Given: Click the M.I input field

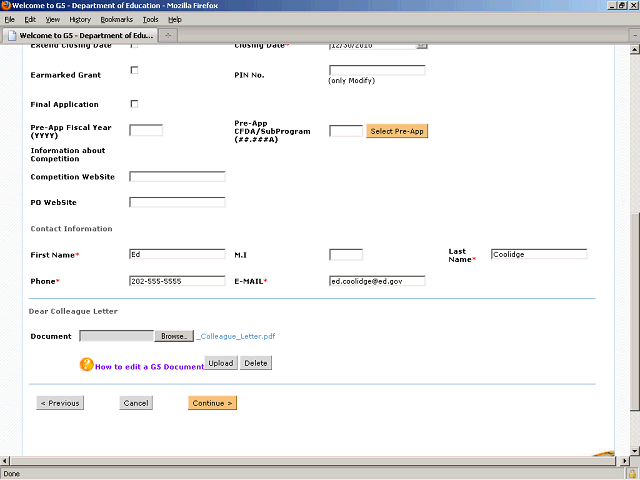Looking at the screenshot, I should 346,255.
